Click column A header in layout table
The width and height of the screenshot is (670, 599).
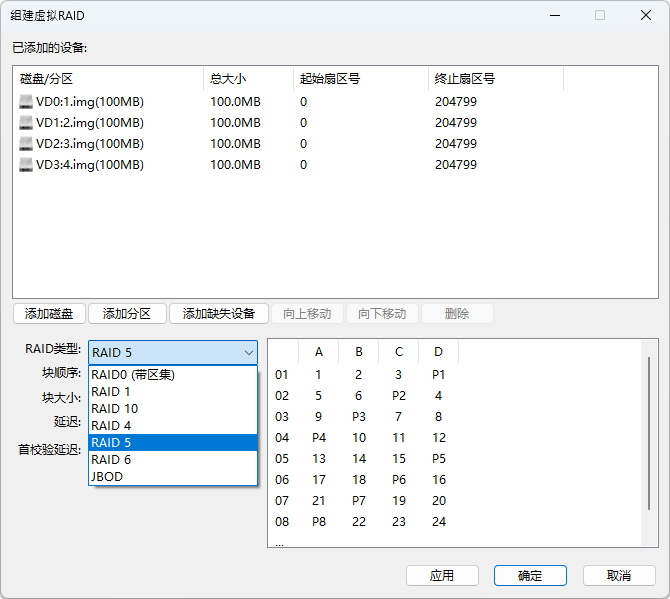tap(319, 352)
